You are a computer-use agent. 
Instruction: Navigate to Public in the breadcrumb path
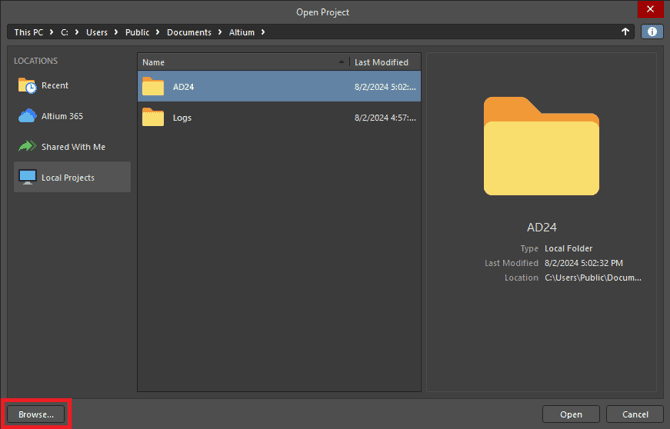(137, 32)
